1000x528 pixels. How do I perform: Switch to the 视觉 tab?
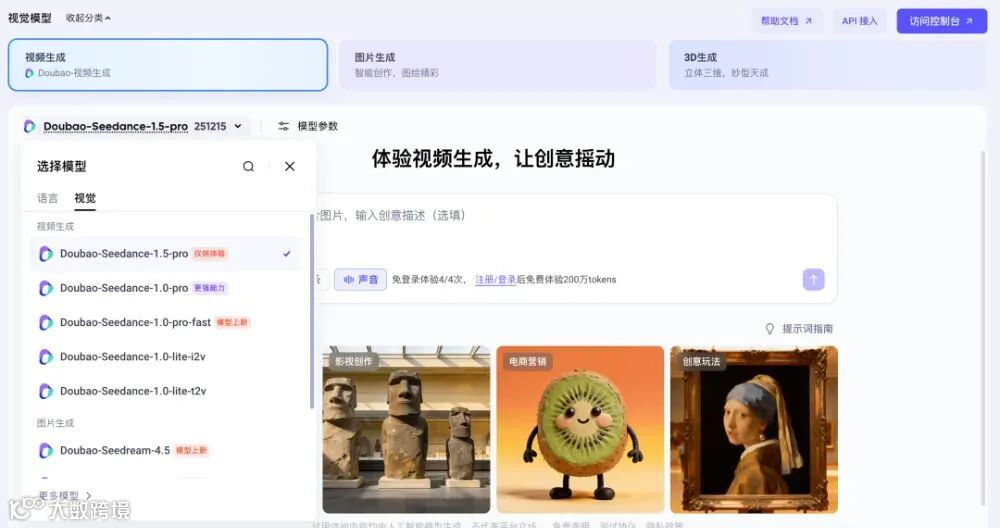tap(85, 198)
